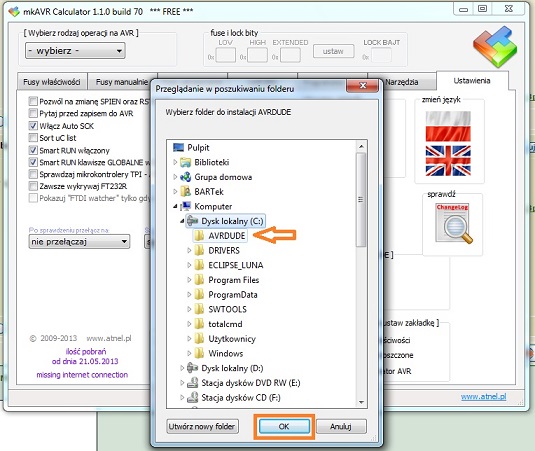535x451 pixels.
Task: Confirm folder selection with OK
Action: [284, 426]
